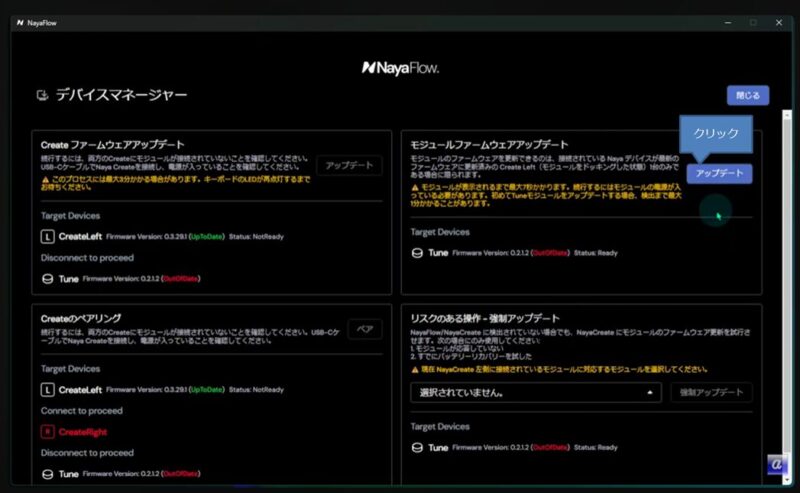Click the Tune icon in the forced update panel
The height and width of the screenshot is (493, 800).
pyautogui.click(x=417, y=448)
